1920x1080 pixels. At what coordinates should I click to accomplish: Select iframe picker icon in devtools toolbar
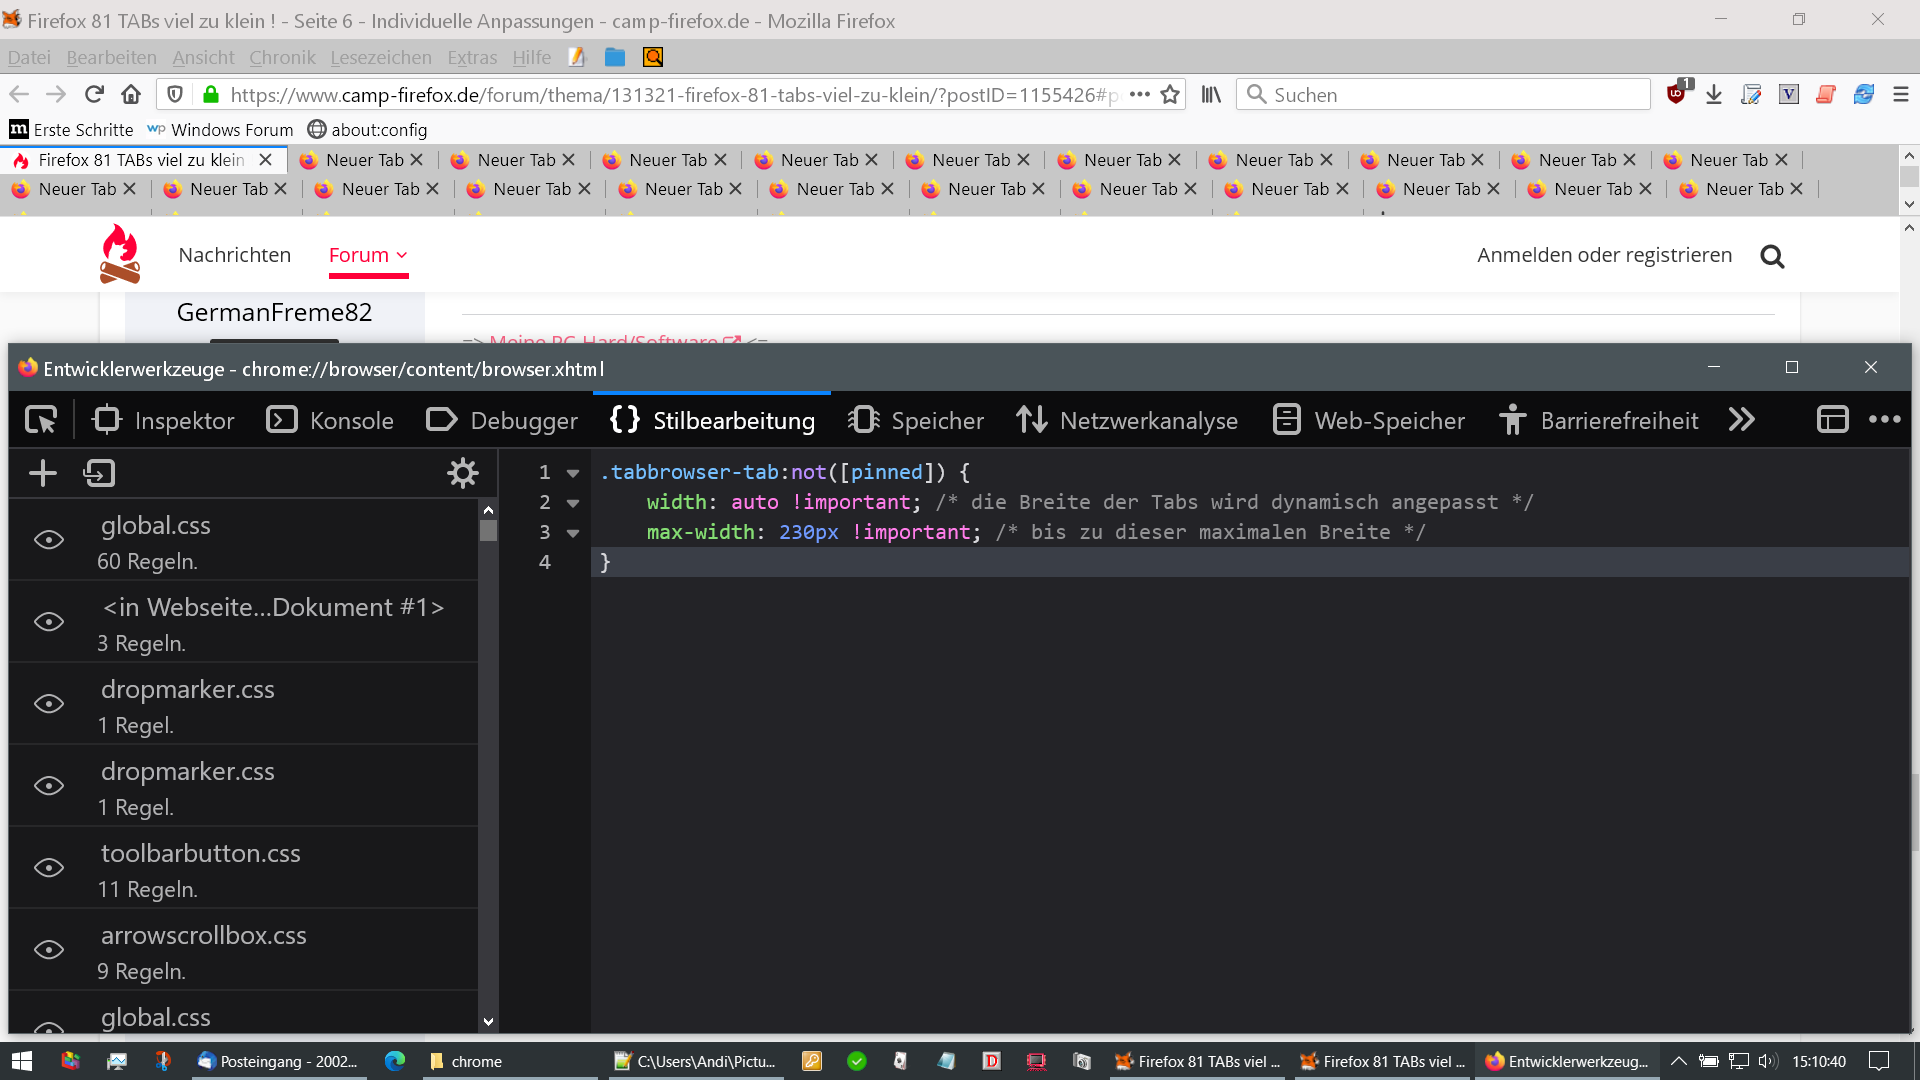point(1831,420)
